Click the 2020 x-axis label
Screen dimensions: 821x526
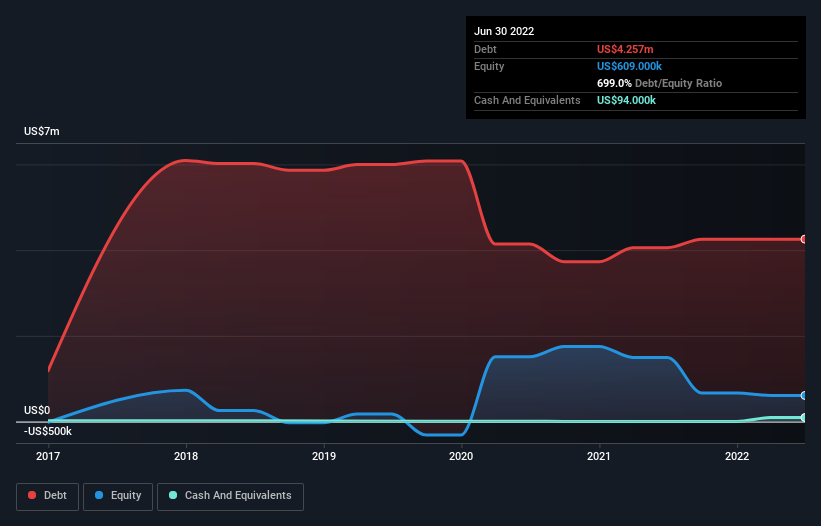point(461,456)
